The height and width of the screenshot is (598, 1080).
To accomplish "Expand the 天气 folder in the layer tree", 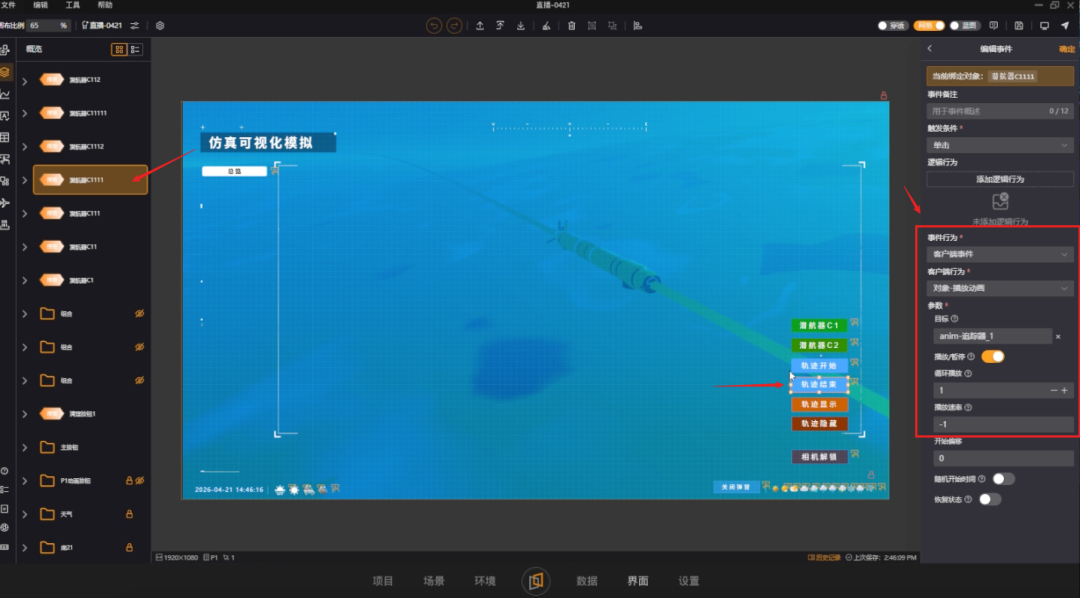I will 25,514.
